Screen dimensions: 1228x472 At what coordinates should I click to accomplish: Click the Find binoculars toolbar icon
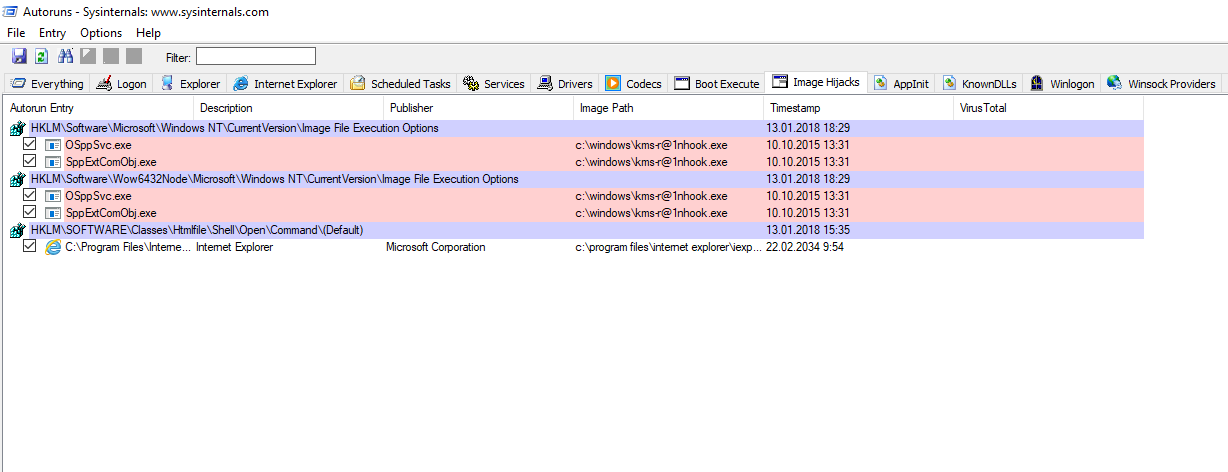[x=66, y=56]
